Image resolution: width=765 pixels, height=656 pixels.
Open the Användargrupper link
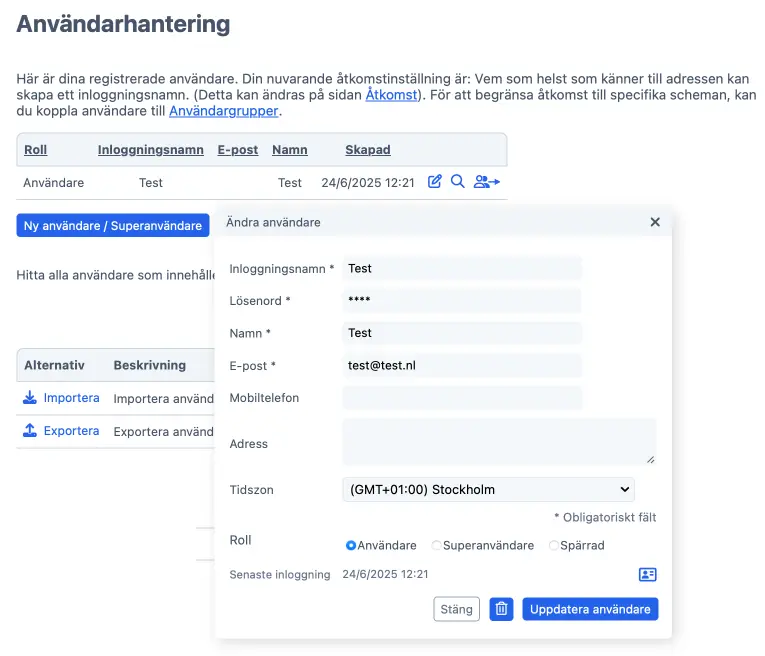click(x=223, y=111)
